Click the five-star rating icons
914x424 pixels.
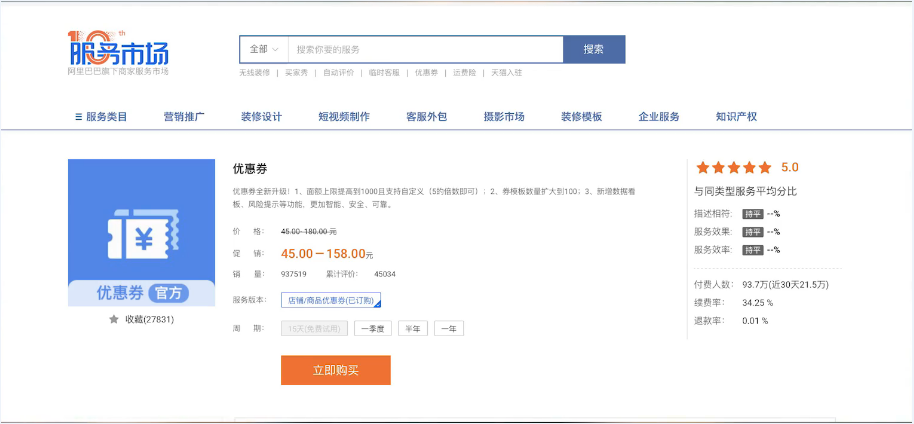click(734, 168)
